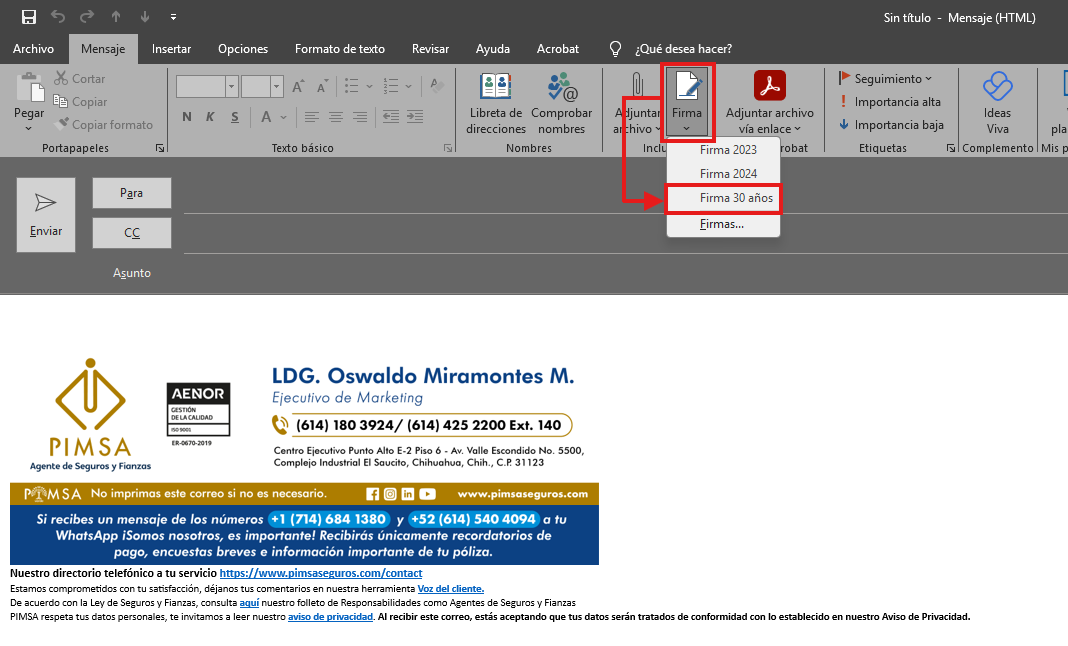1068x646 pixels.
Task: Expand numbered list style arrow
Action: coord(408,87)
